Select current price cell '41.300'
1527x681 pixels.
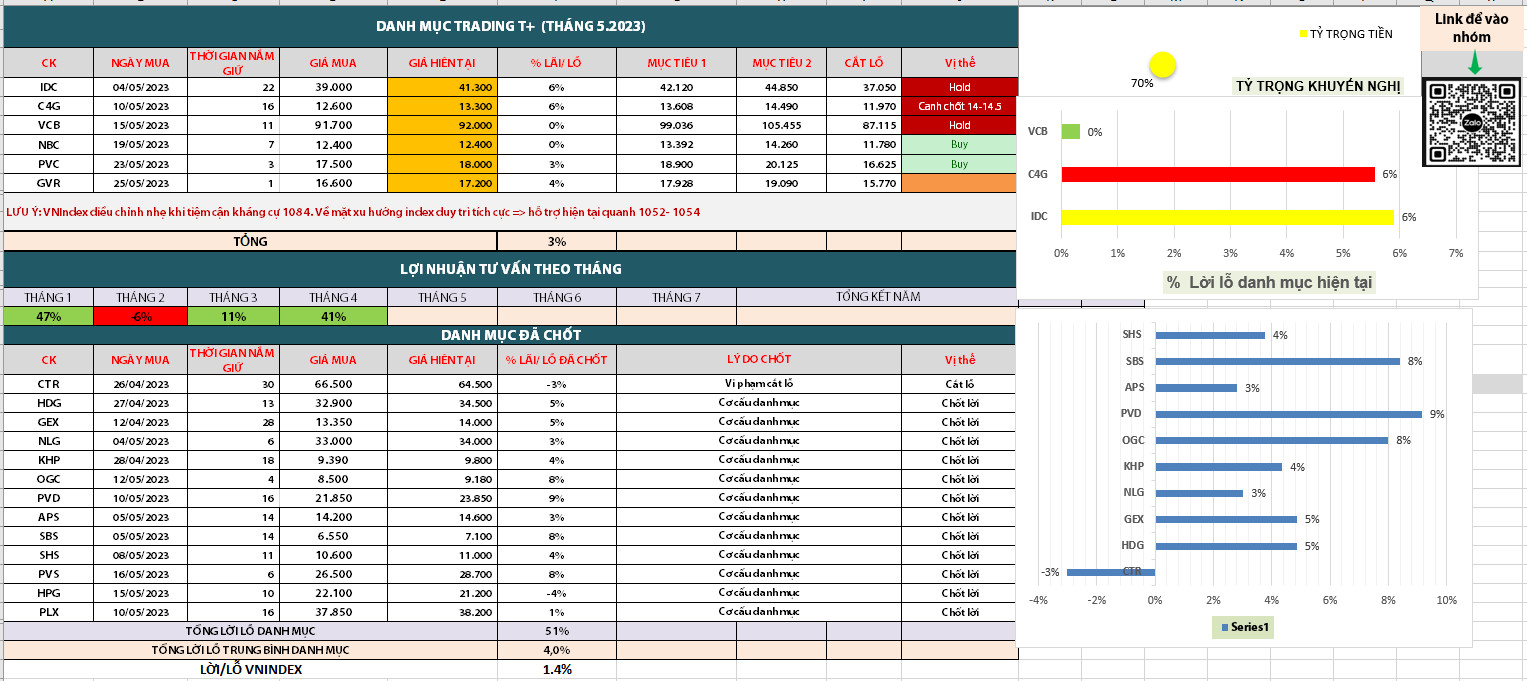click(x=442, y=87)
